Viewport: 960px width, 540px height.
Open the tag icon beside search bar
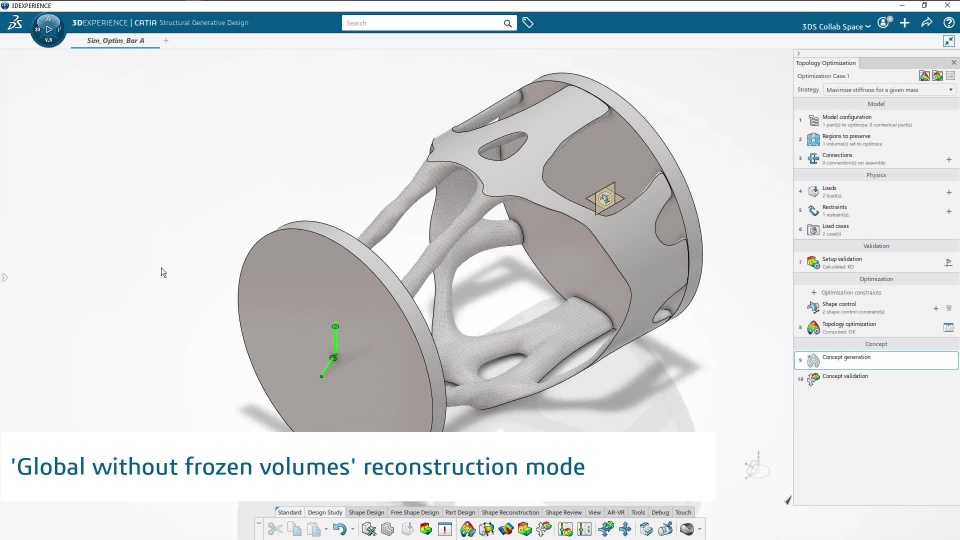[528, 23]
